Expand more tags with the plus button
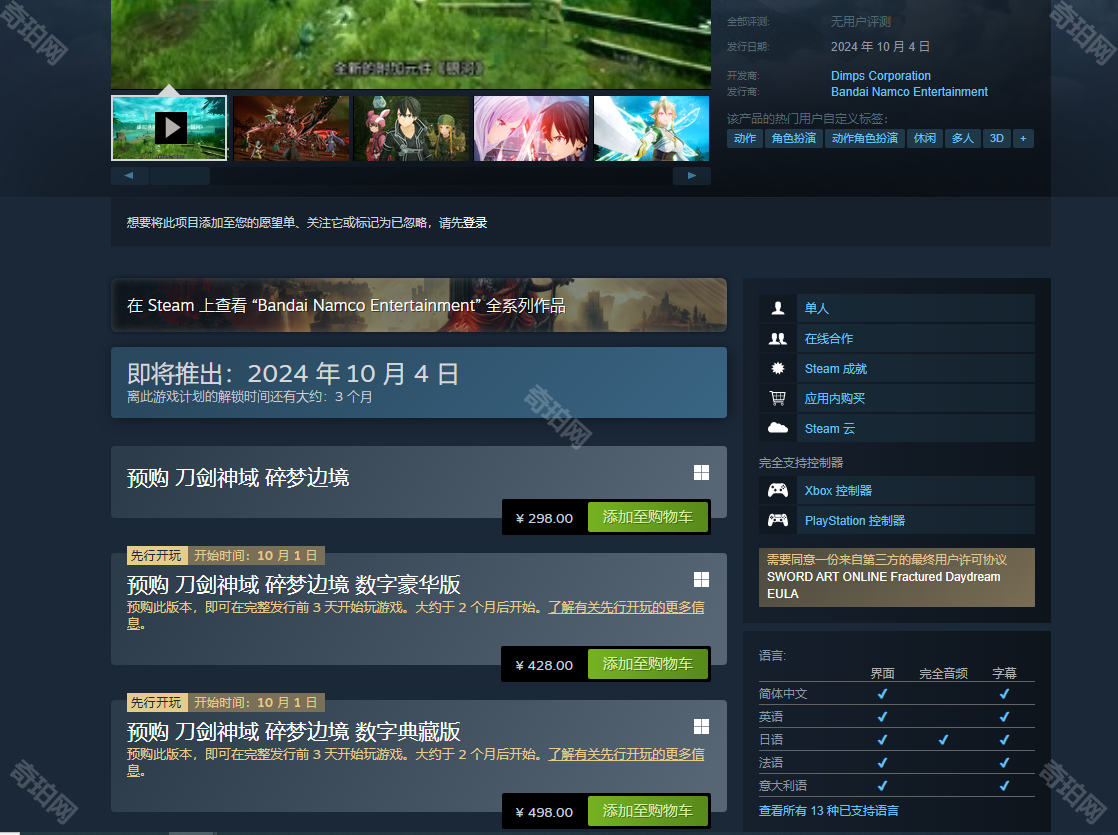Image resolution: width=1118 pixels, height=835 pixels. (x=1023, y=138)
